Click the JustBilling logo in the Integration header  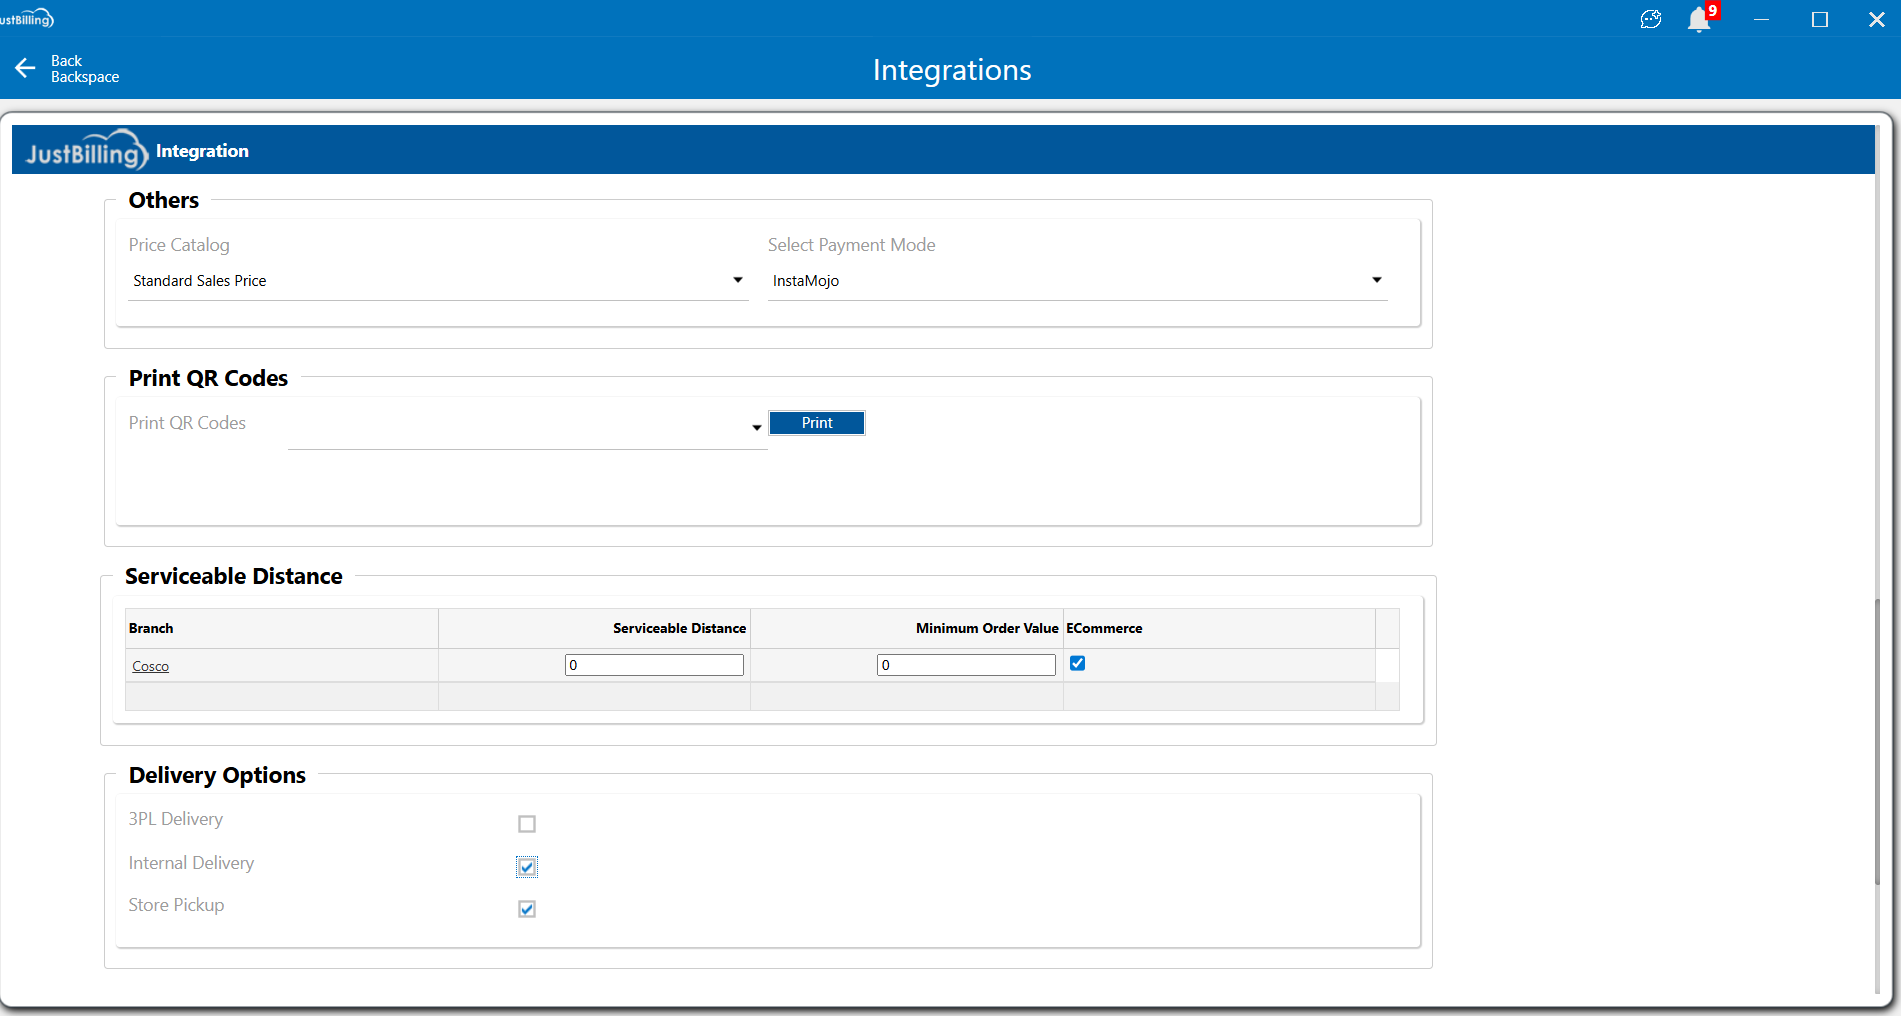pyautogui.click(x=87, y=151)
